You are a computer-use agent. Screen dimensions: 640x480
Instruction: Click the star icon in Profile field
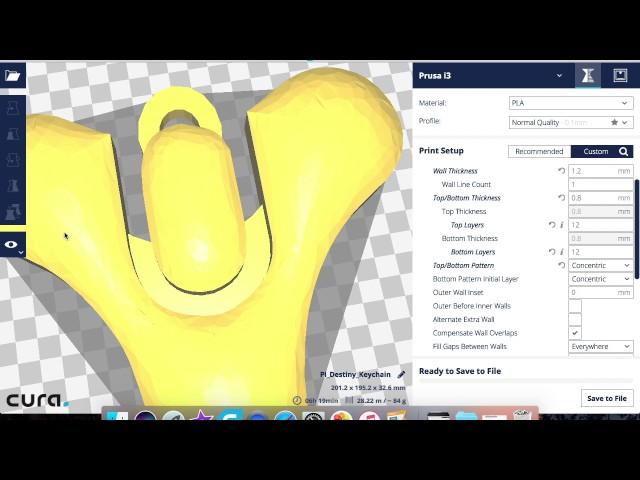pos(614,122)
